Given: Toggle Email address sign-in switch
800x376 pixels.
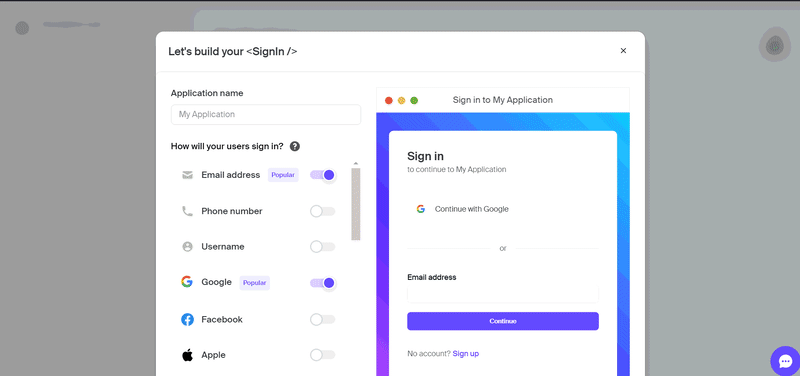Looking at the screenshot, I should coord(322,175).
